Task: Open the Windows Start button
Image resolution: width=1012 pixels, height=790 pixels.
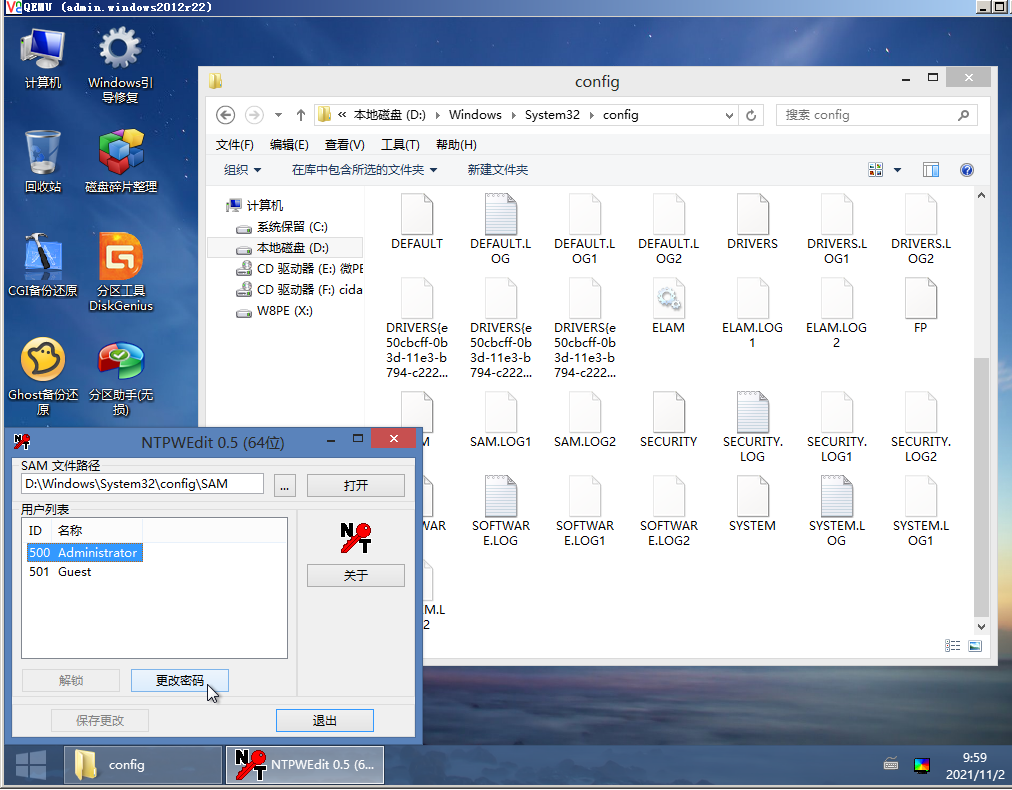Action: click(x=31, y=765)
